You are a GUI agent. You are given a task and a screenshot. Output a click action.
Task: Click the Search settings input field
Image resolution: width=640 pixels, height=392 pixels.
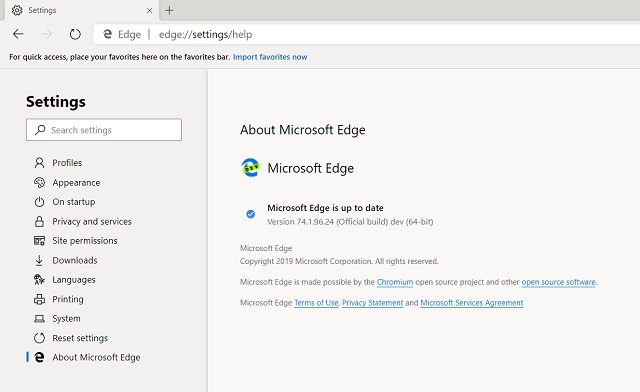point(104,130)
